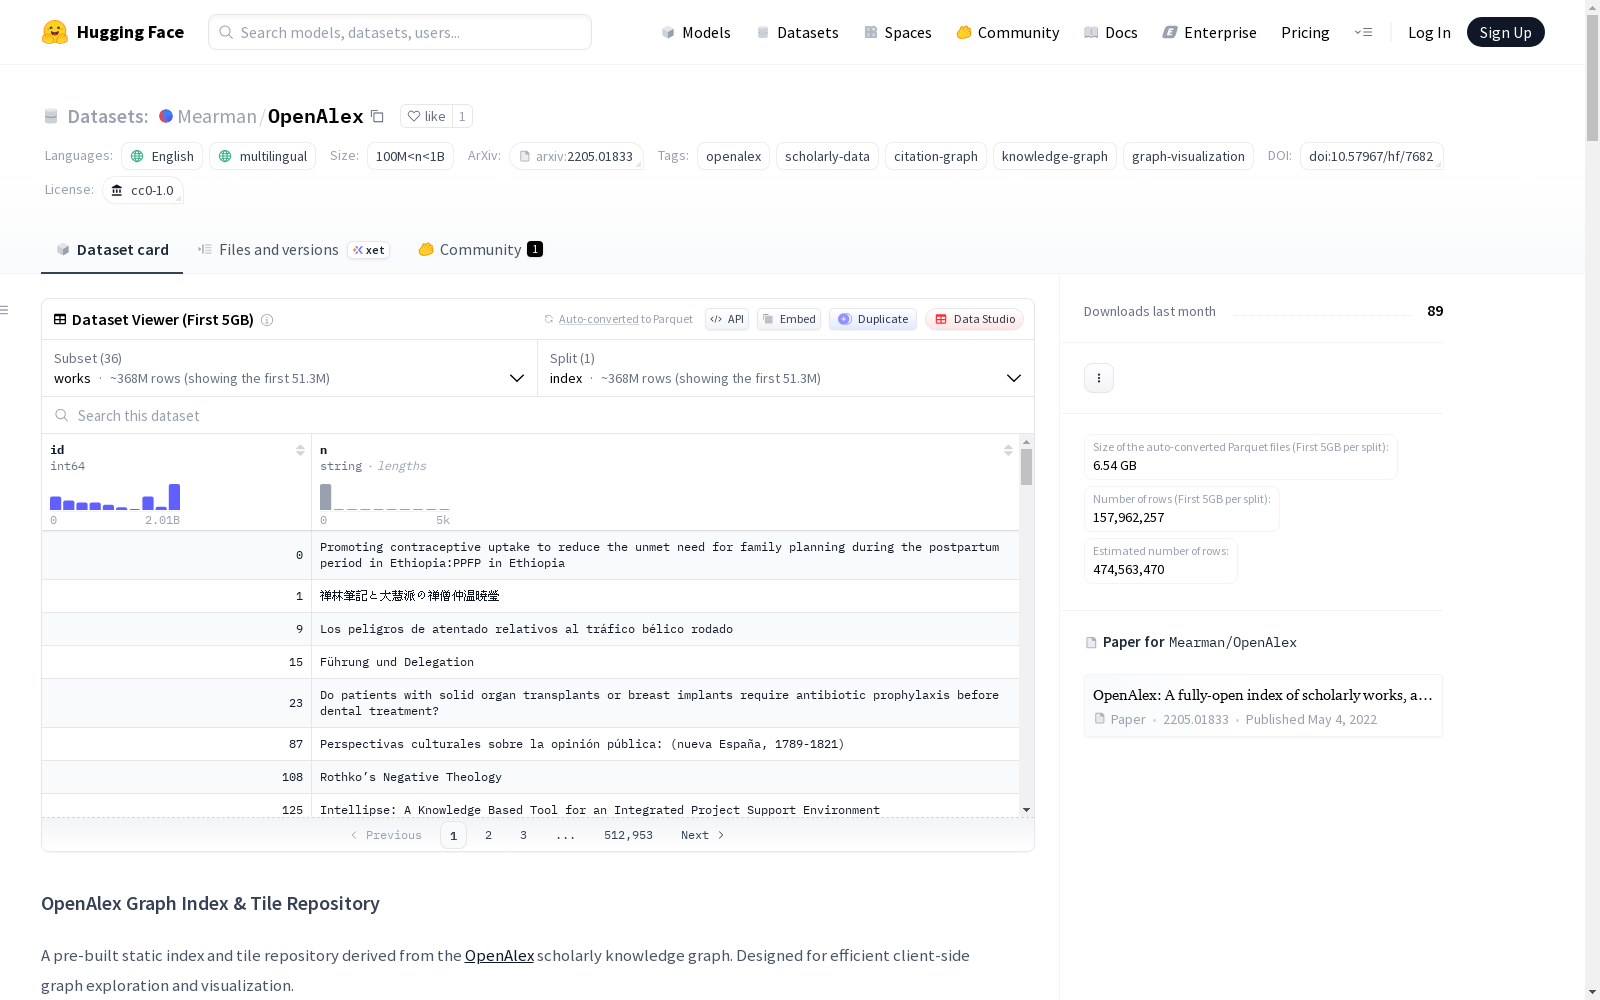Open Enterprise in the top navigation

1210,32
